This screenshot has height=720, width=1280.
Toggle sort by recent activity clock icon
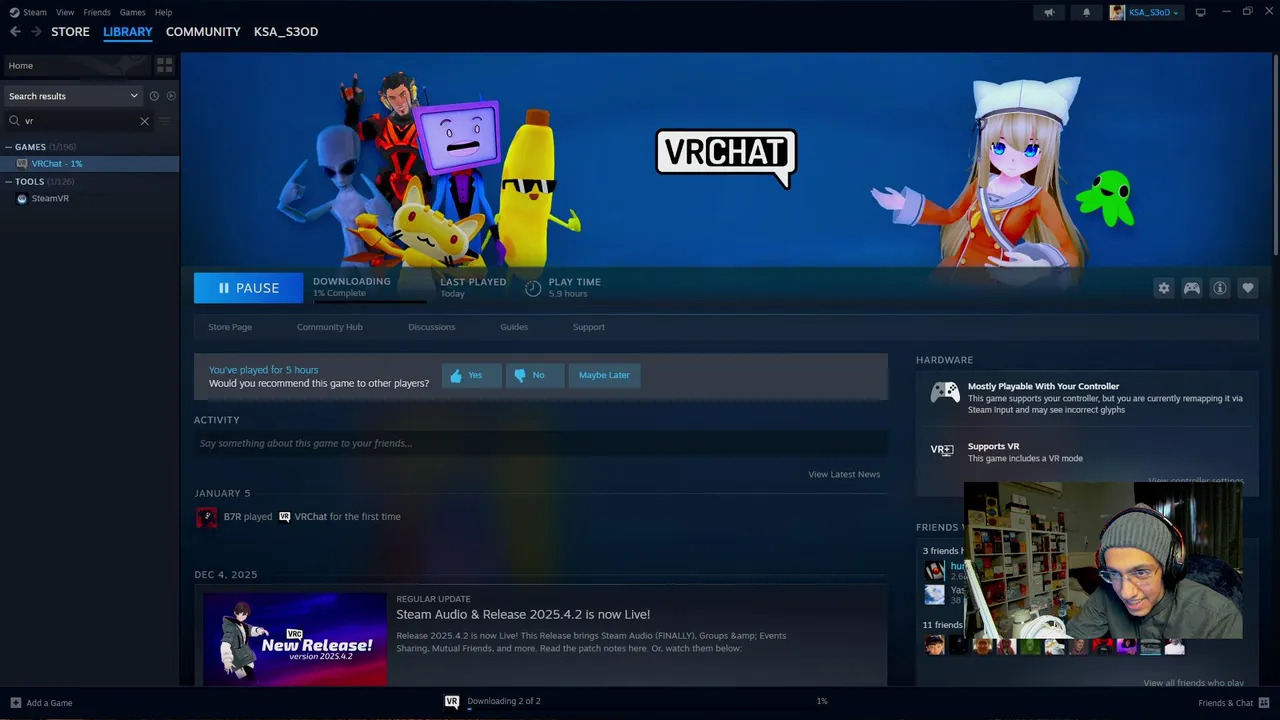(x=154, y=96)
